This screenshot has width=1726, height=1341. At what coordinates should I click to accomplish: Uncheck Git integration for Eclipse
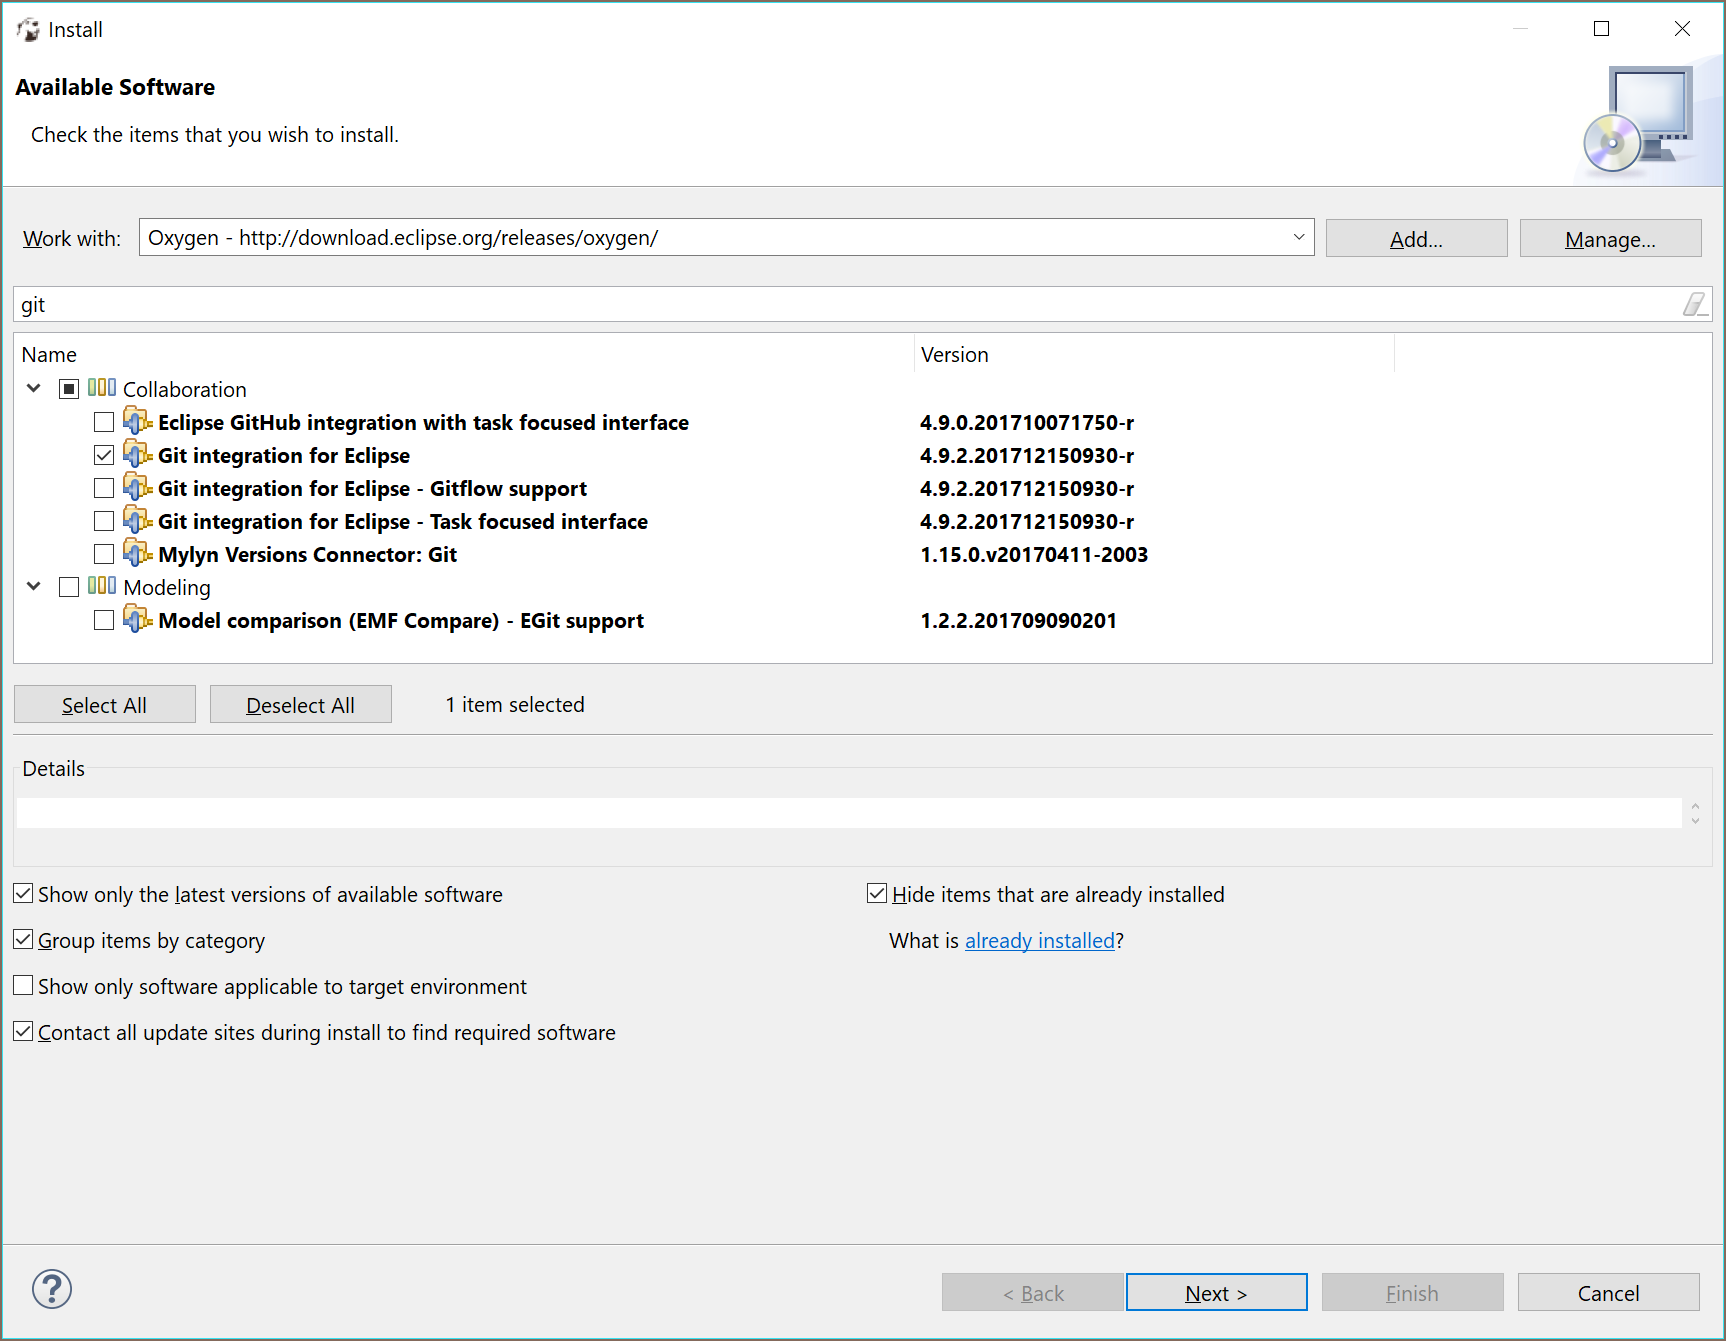pyautogui.click(x=104, y=455)
